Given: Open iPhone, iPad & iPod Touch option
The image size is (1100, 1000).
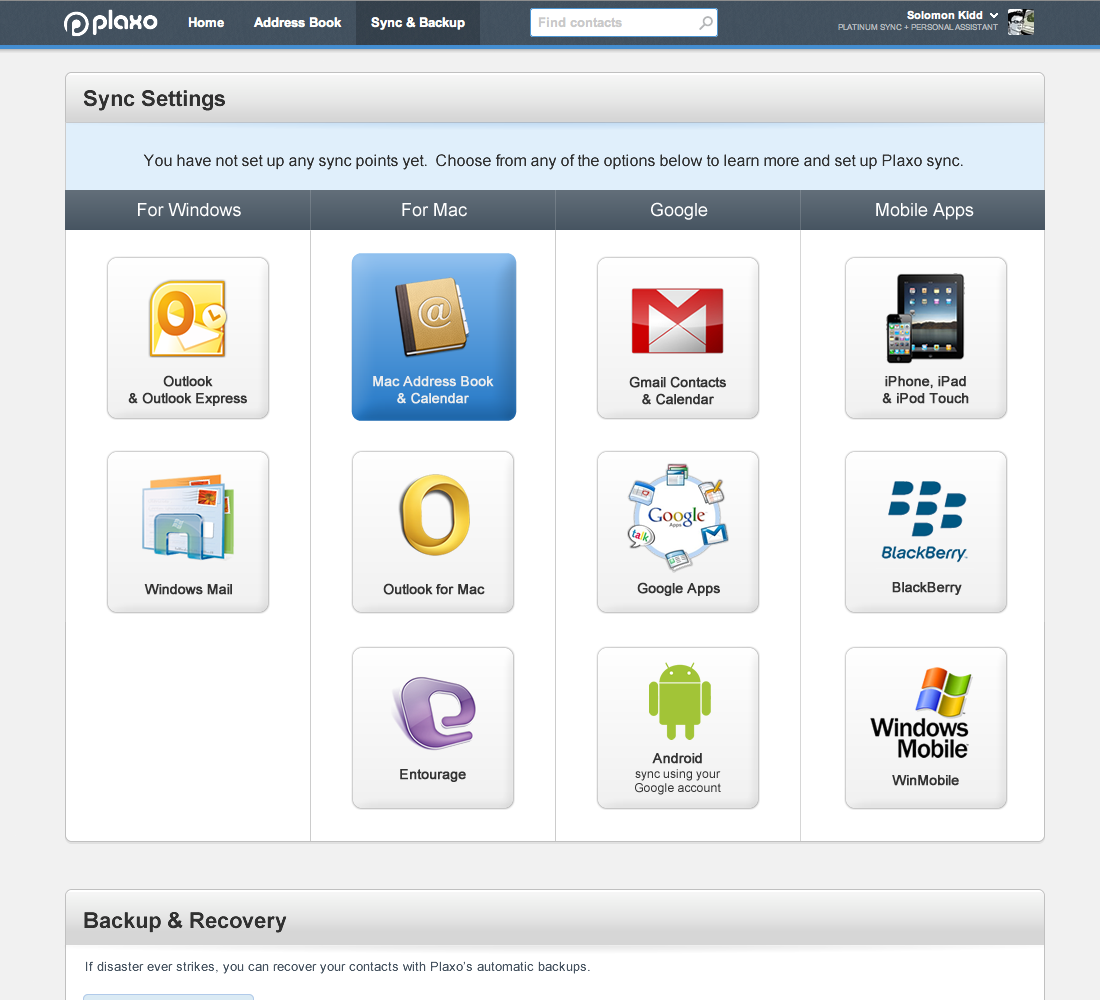Looking at the screenshot, I should point(925,338).
